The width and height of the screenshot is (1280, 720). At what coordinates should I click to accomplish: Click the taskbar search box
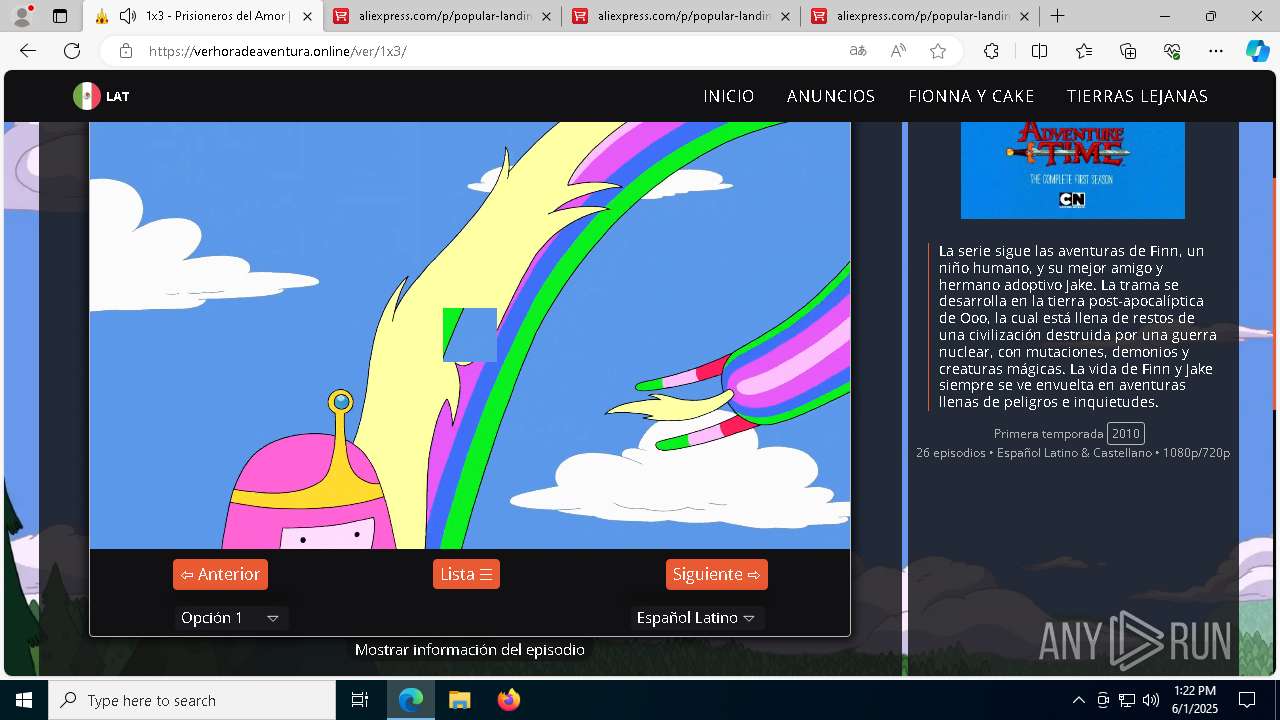pos(192,700)
